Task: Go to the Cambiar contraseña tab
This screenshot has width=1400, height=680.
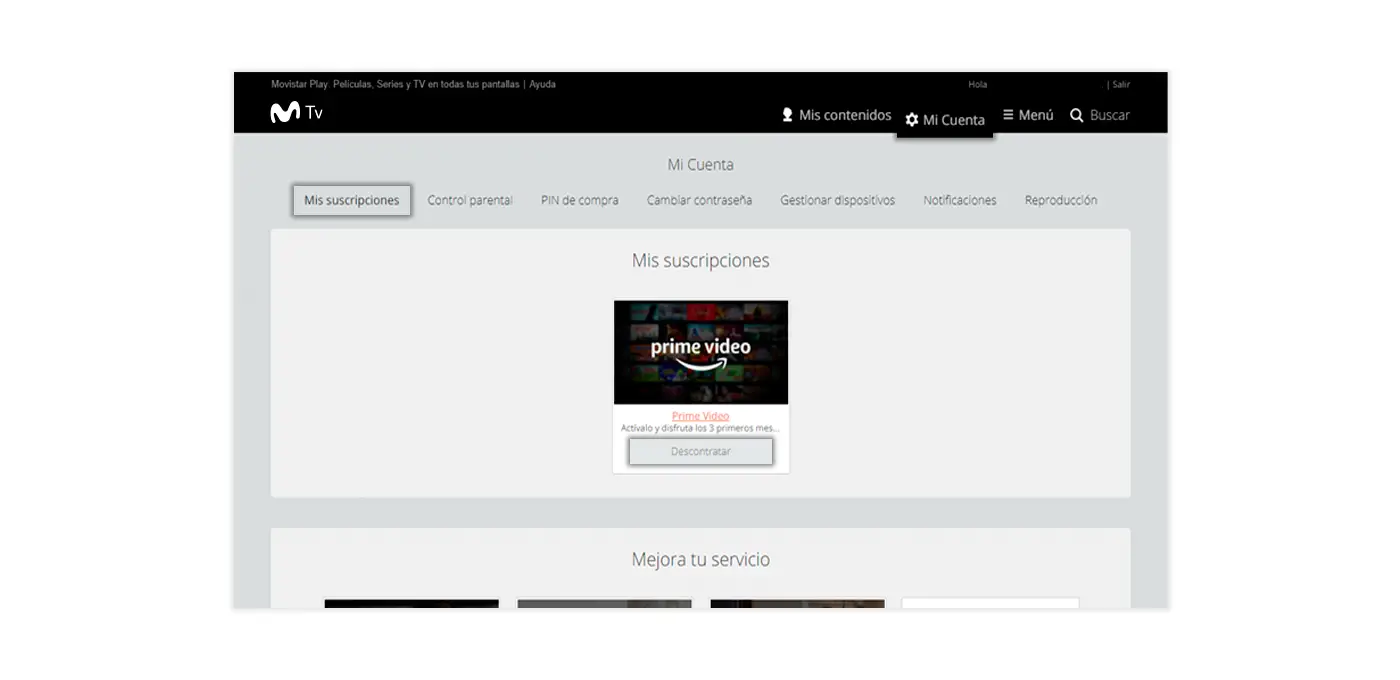Action: coord(699,200)
